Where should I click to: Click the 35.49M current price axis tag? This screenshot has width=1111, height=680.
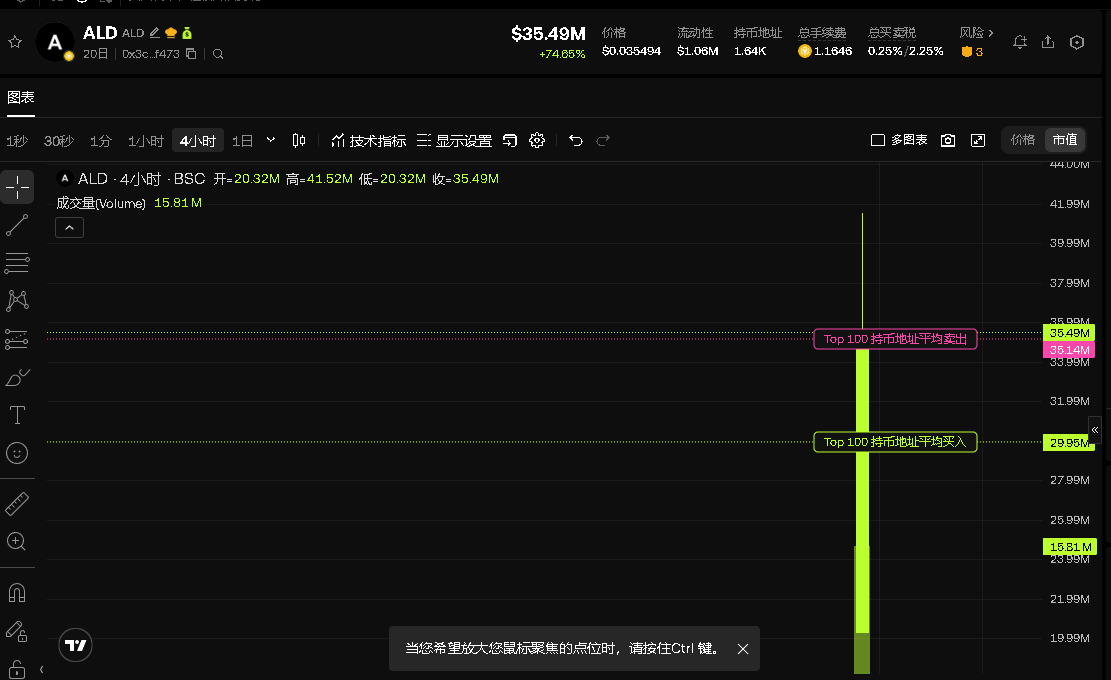pyautogui.click(x=1069, y=333)
